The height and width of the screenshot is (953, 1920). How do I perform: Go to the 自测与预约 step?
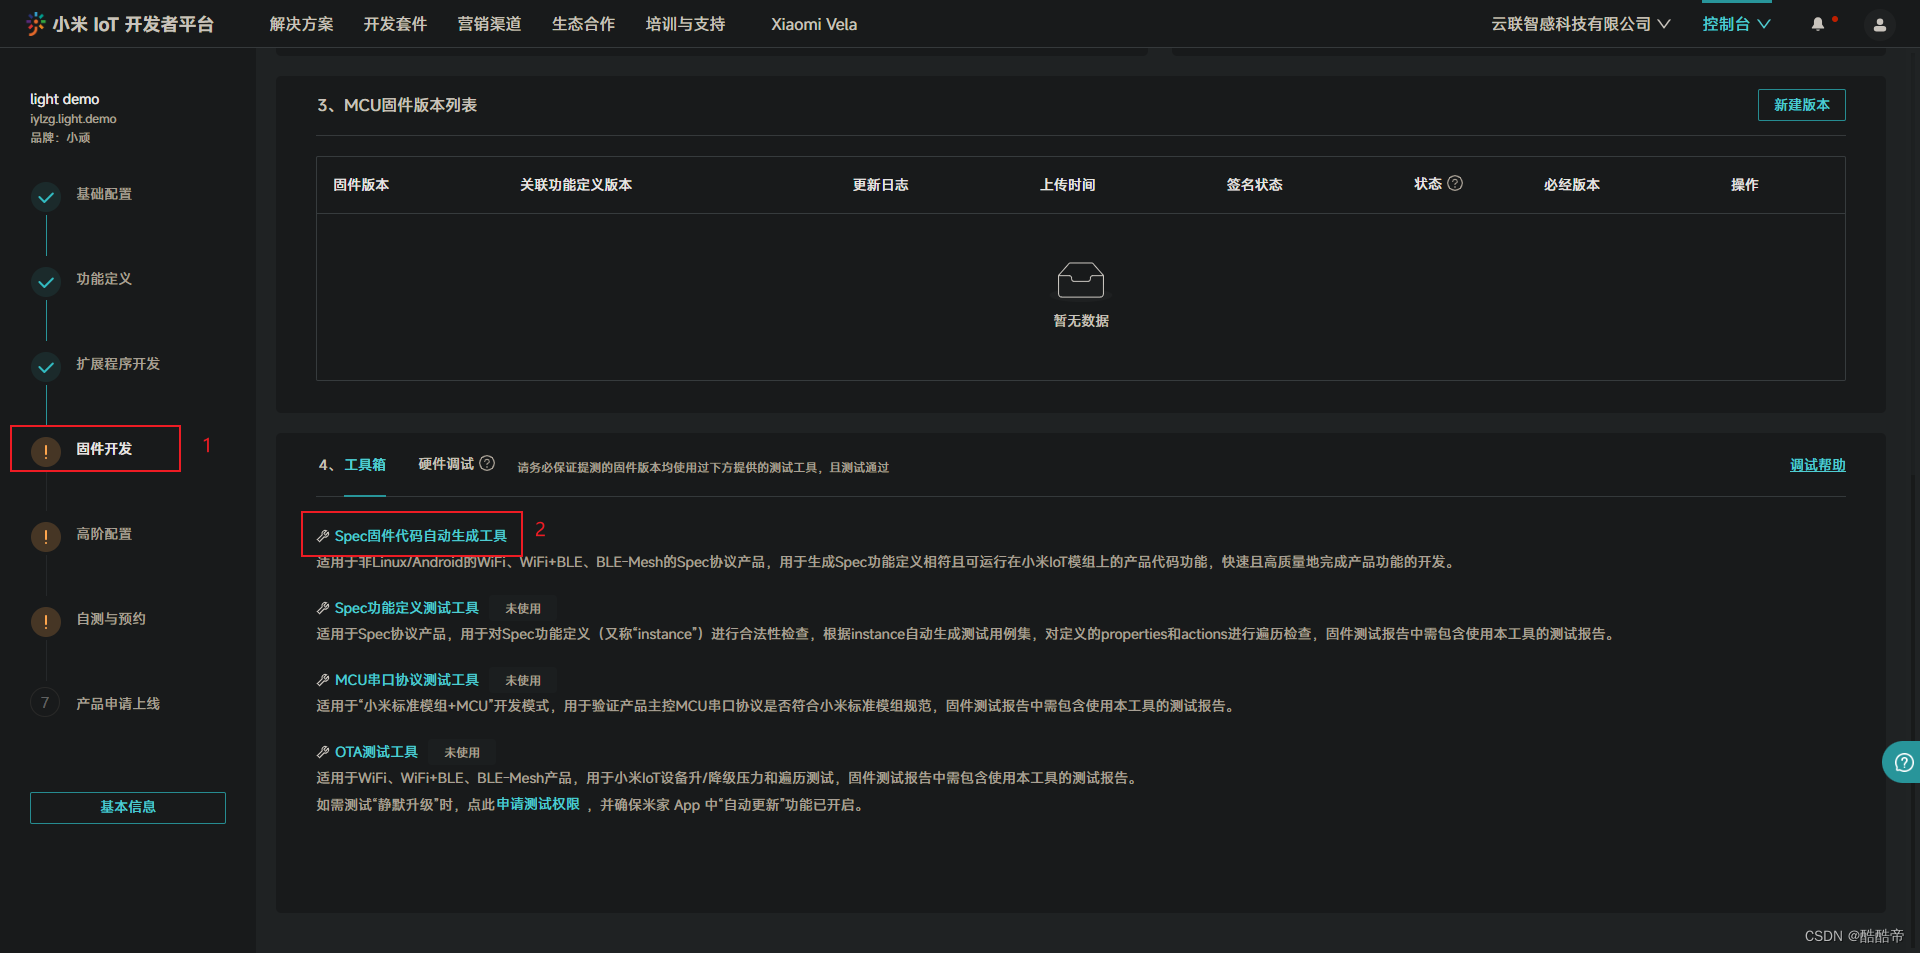111,619
